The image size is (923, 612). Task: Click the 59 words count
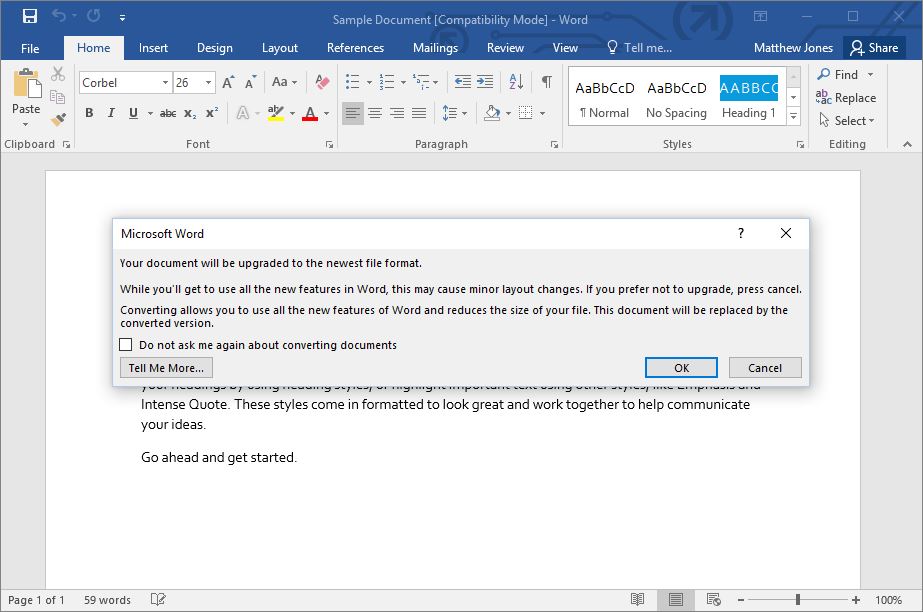pyautogui.click(x=107, y=600)
